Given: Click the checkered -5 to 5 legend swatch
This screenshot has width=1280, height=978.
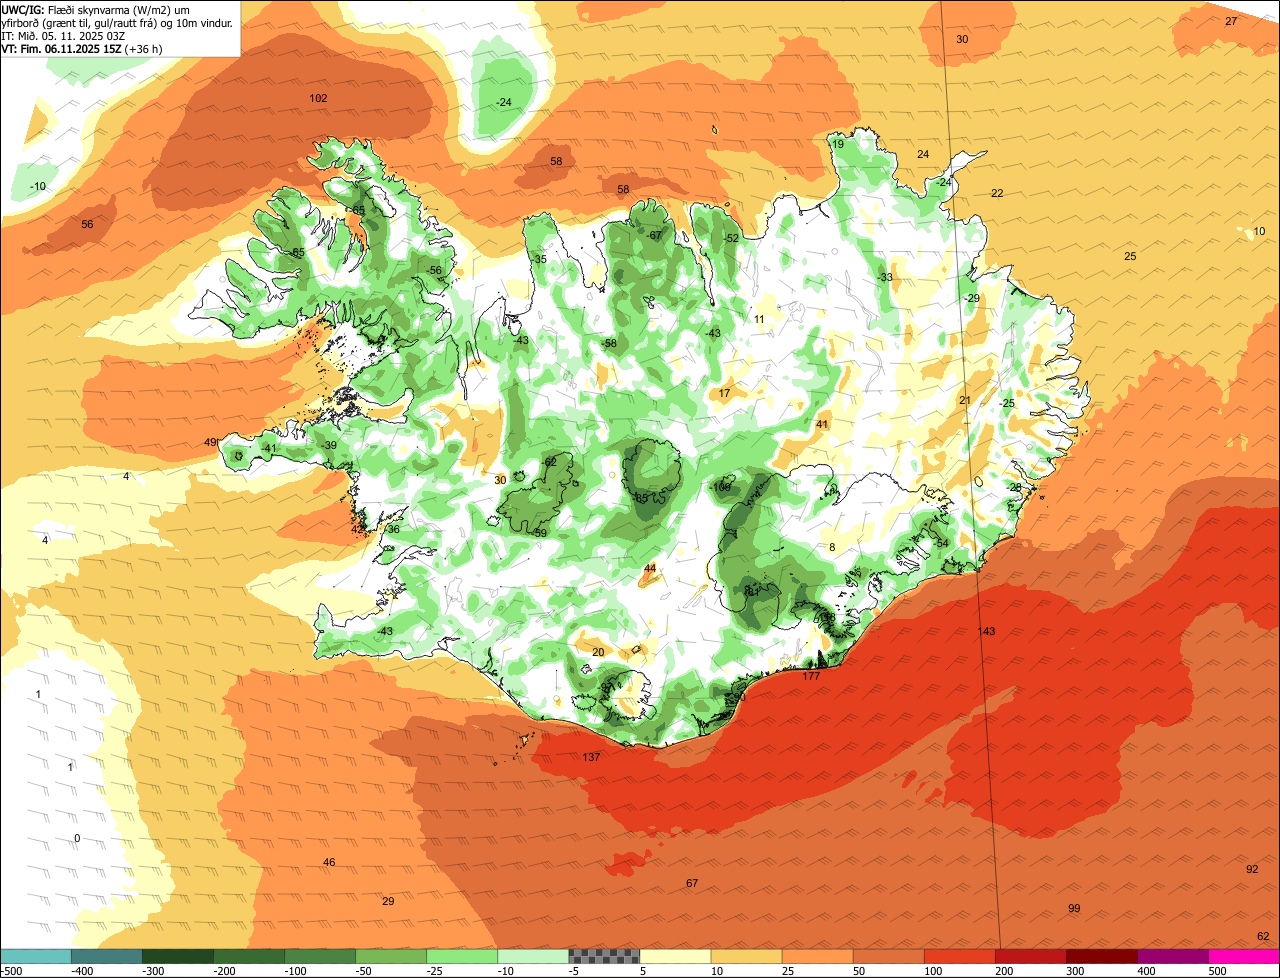Looking at the screenshot, I should point(604,956).
